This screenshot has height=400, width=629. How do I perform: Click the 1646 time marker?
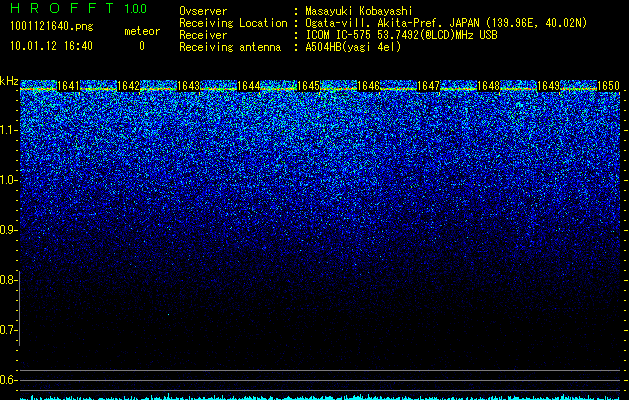click(x=368, y=86)
